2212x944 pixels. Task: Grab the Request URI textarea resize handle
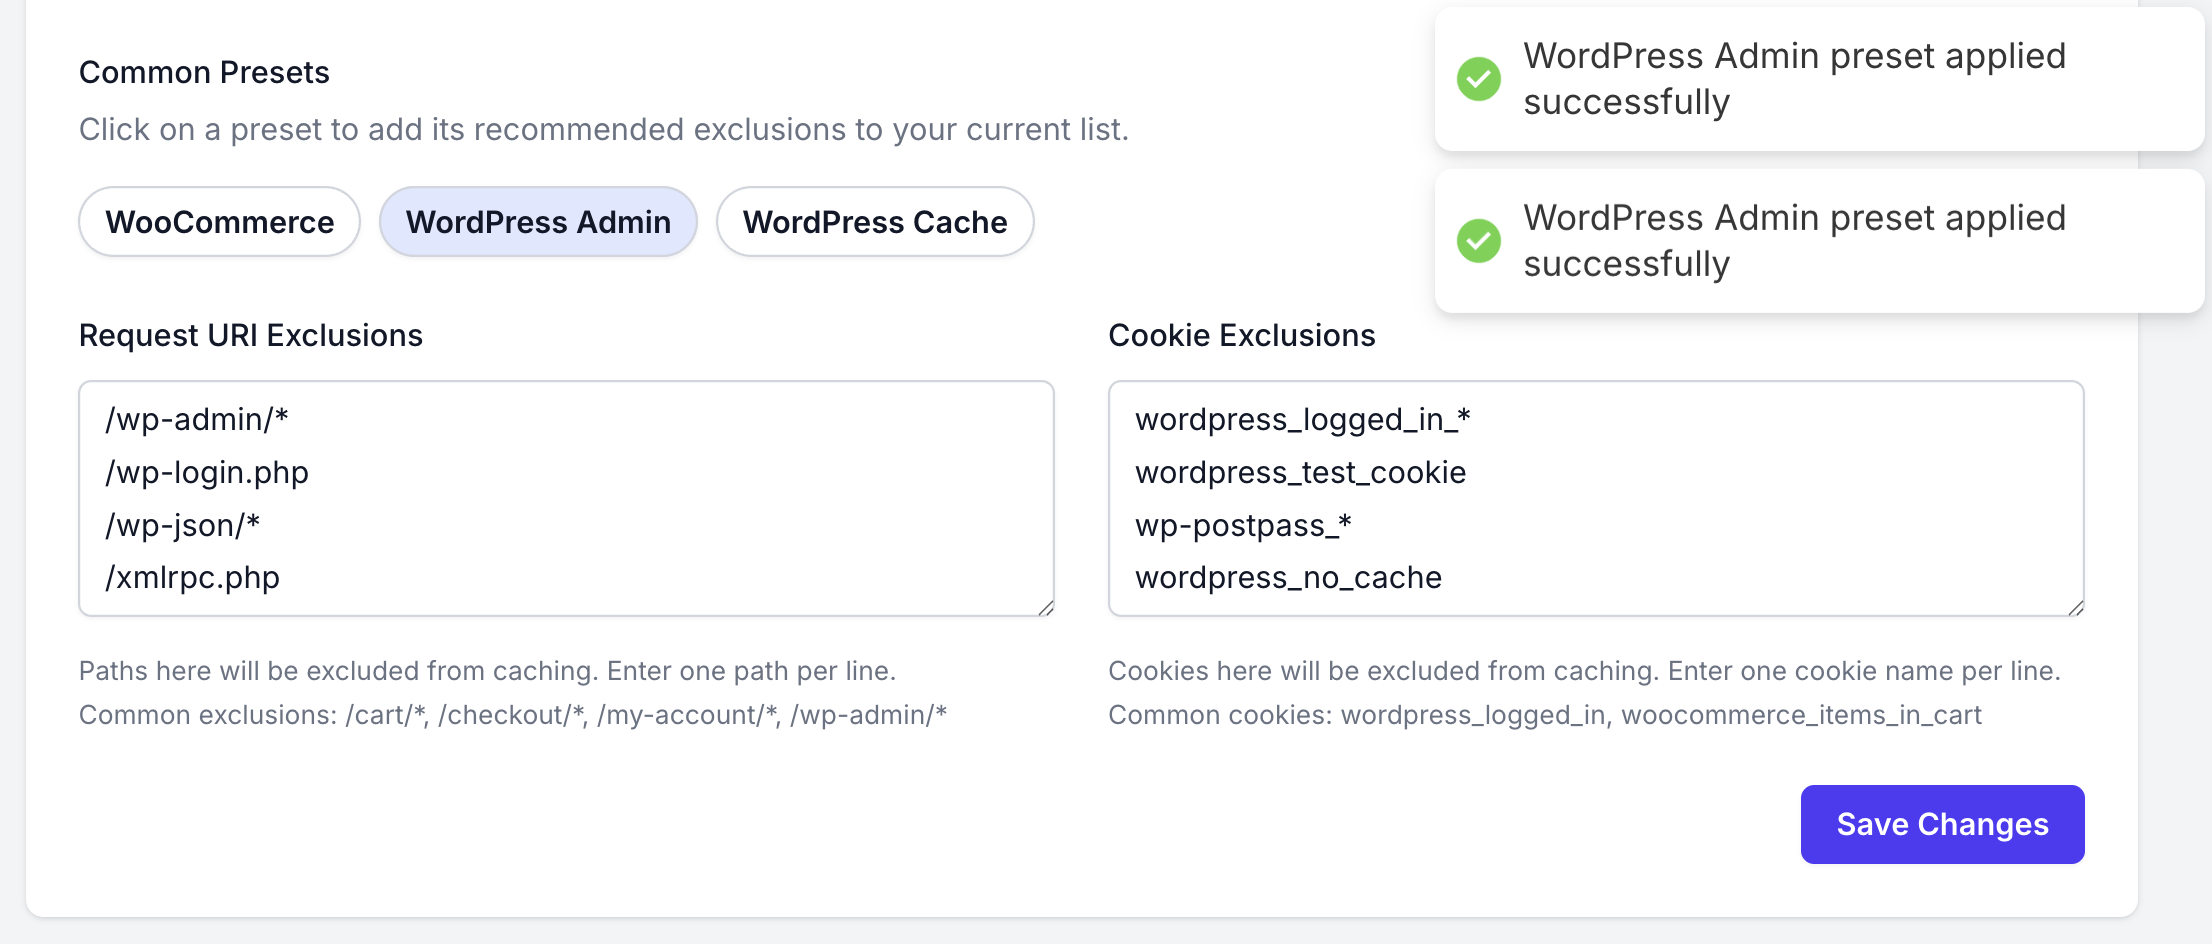pos(1045,607)
